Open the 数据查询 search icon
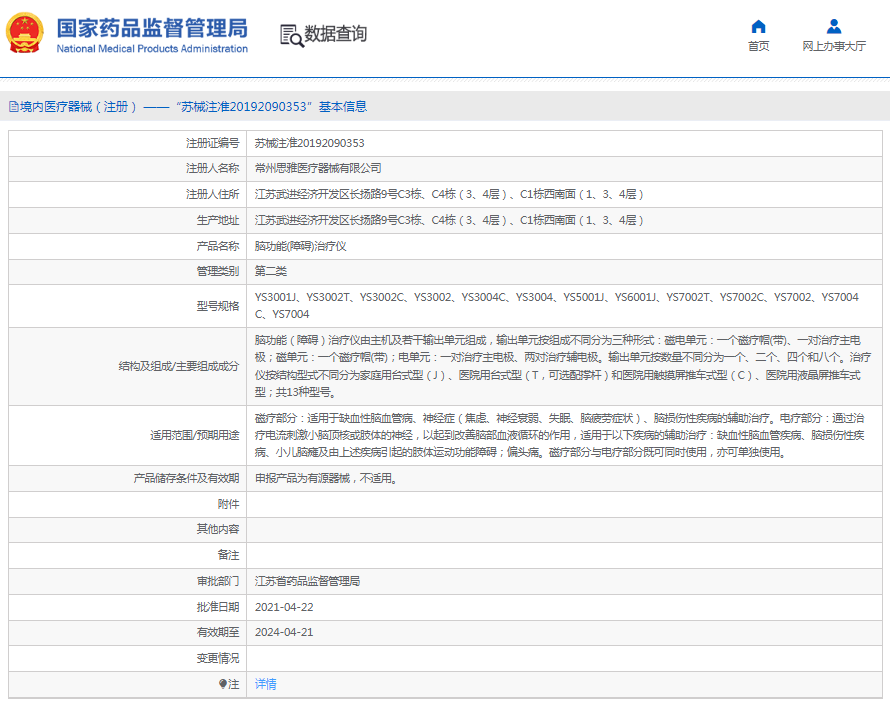The height and width of the screenshot is (706, 890). (292, 36)
